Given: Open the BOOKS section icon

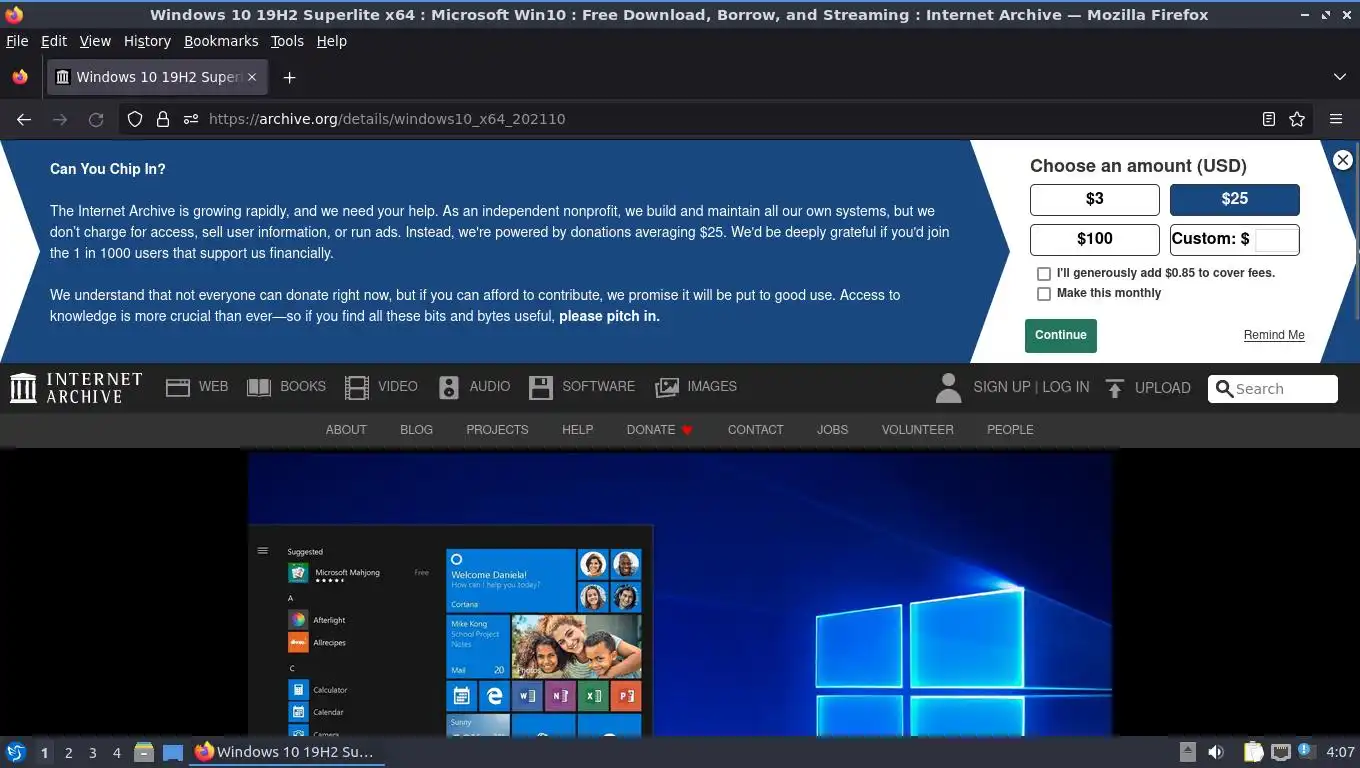Looking at the screenshot, I should point(259,388).
